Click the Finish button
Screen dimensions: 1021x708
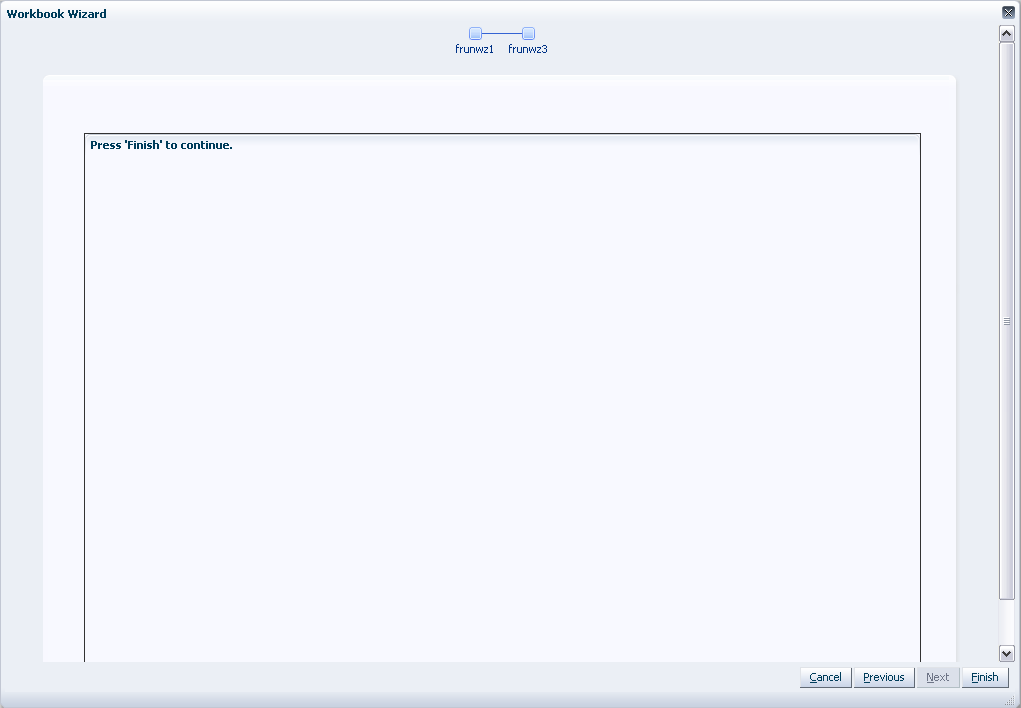coord(985,677)
